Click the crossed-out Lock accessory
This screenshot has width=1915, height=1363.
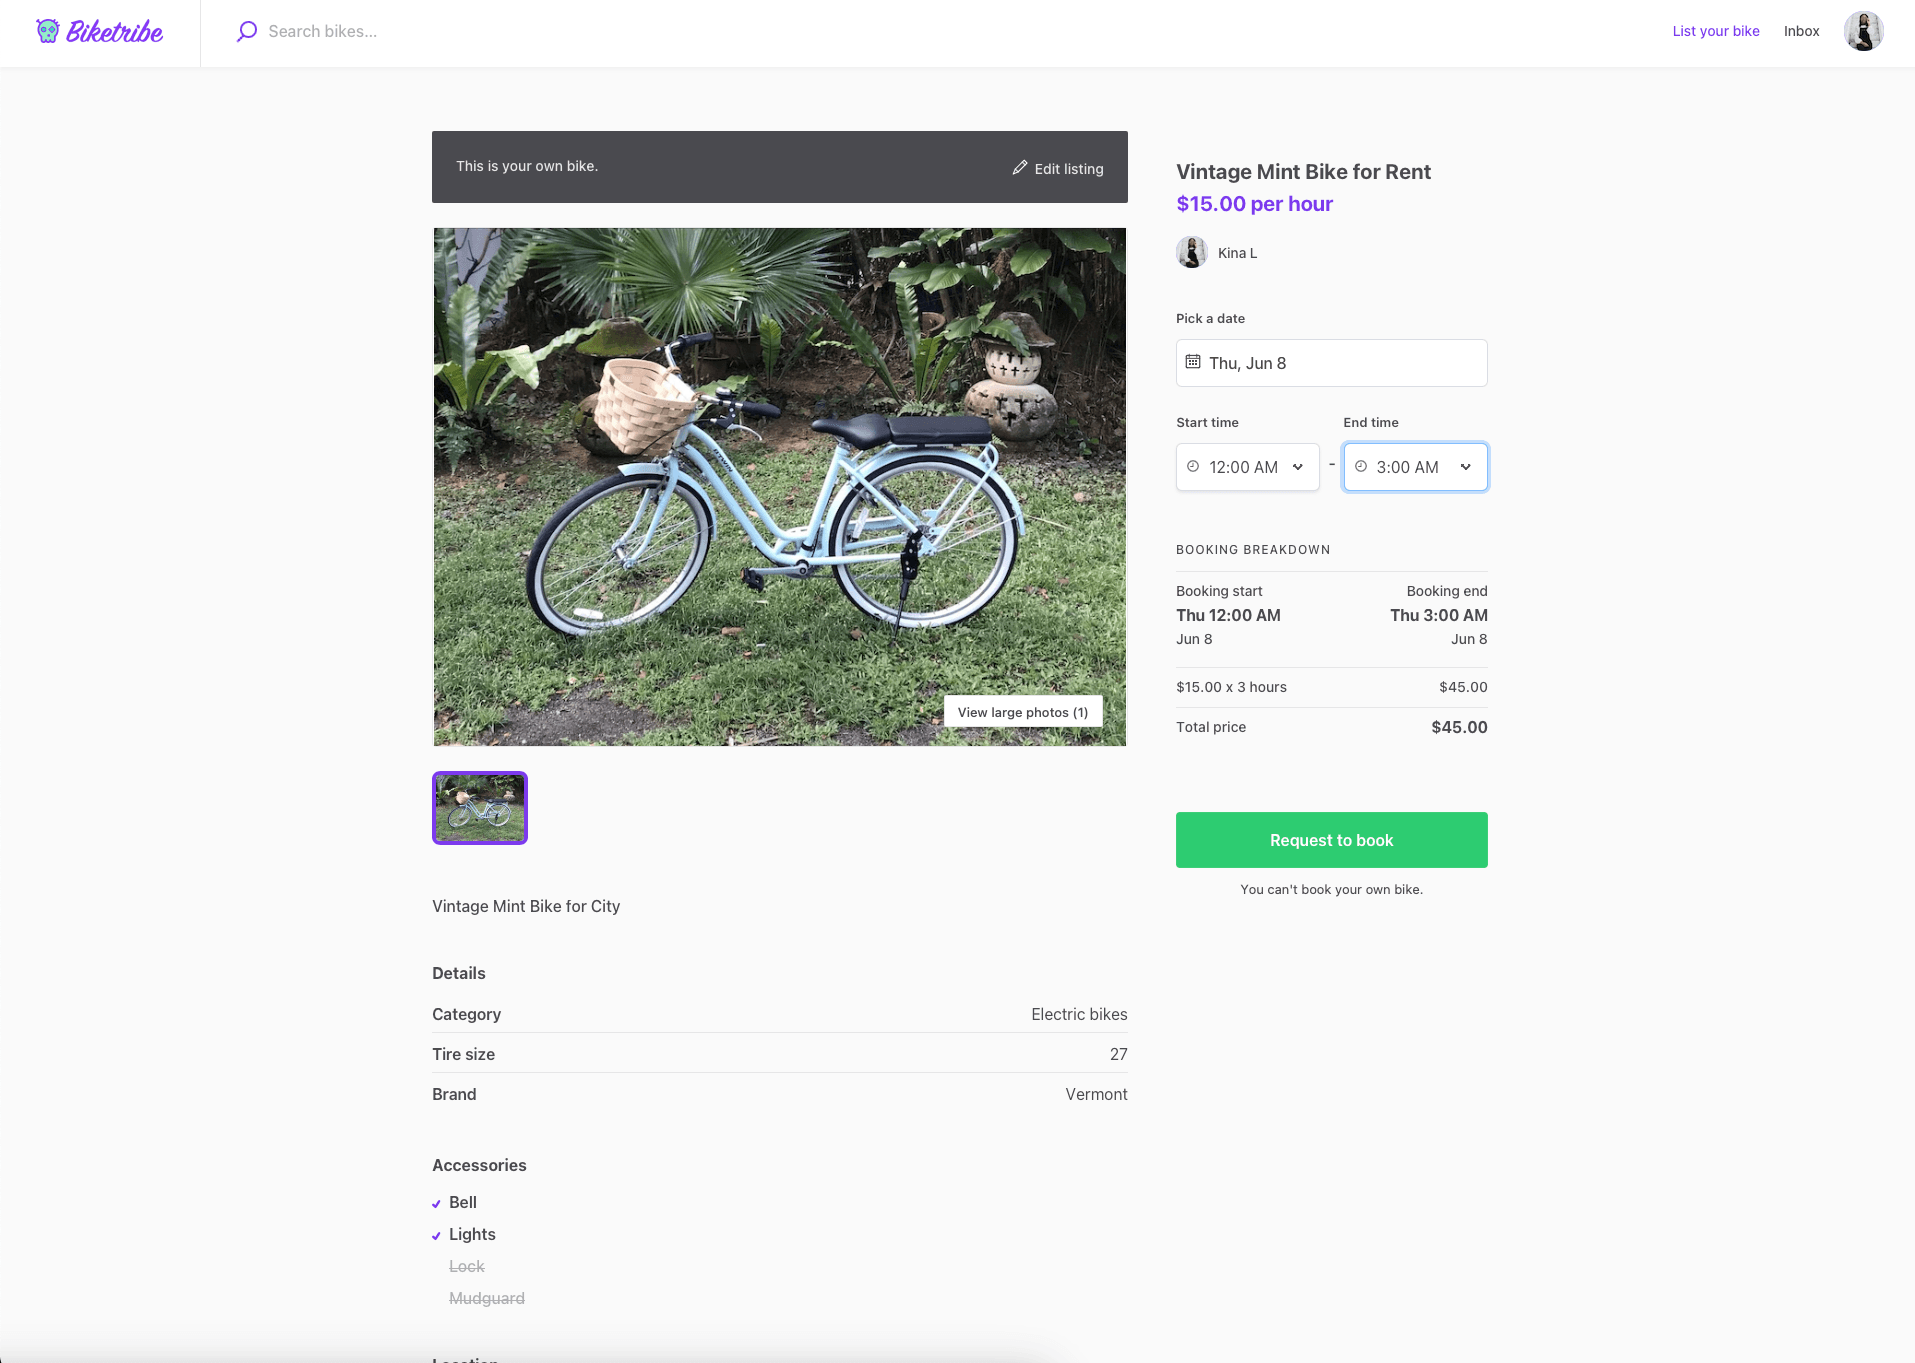pos(466,1266)
